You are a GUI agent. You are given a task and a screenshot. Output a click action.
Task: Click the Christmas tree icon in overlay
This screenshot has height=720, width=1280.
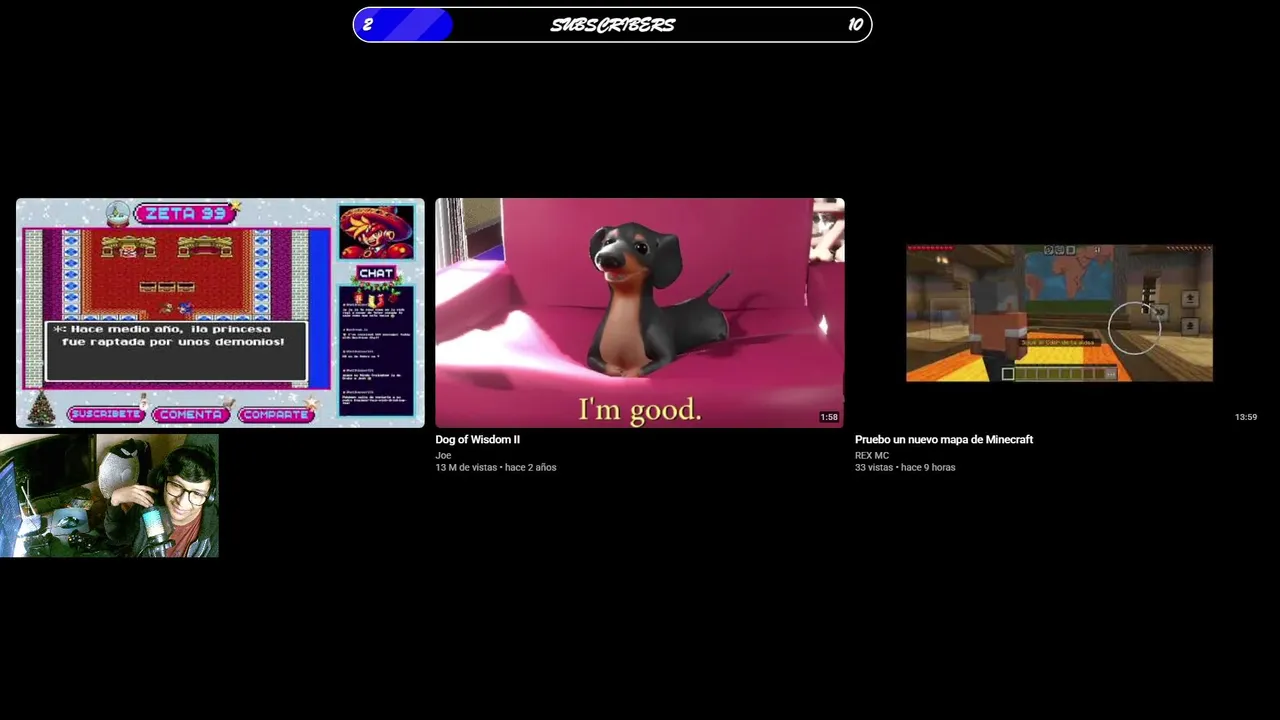pyautogui.click(x=41, y=408)
